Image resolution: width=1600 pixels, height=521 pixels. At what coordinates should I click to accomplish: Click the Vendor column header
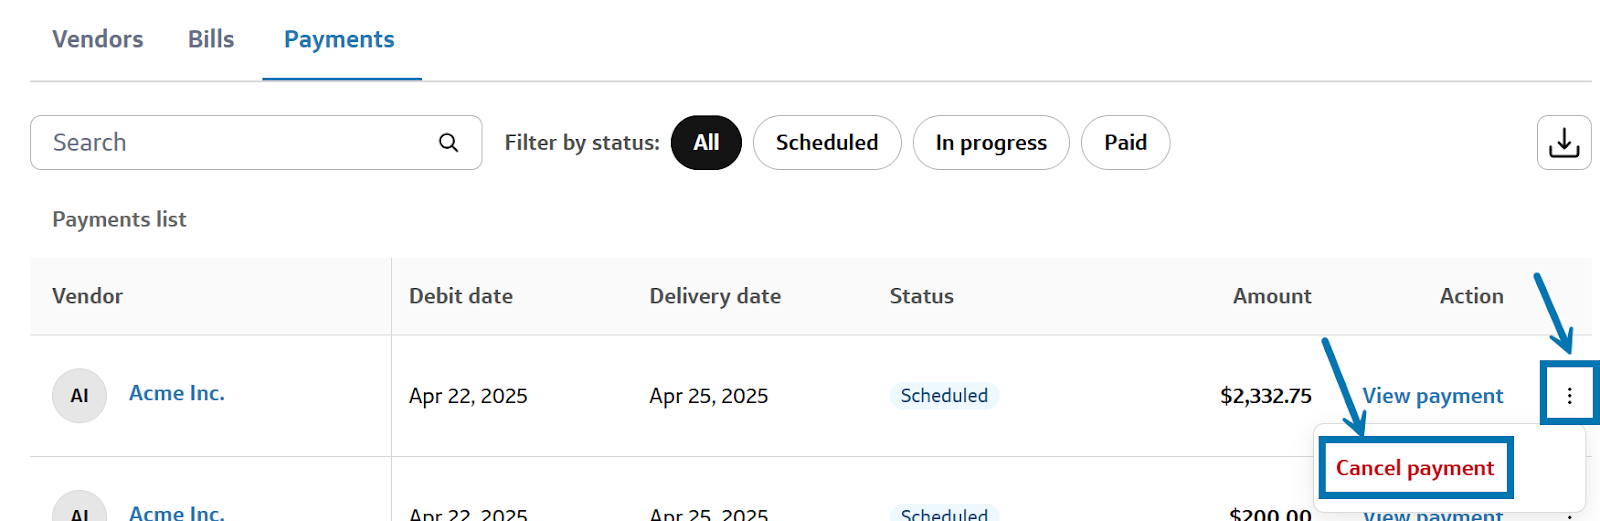88,296
